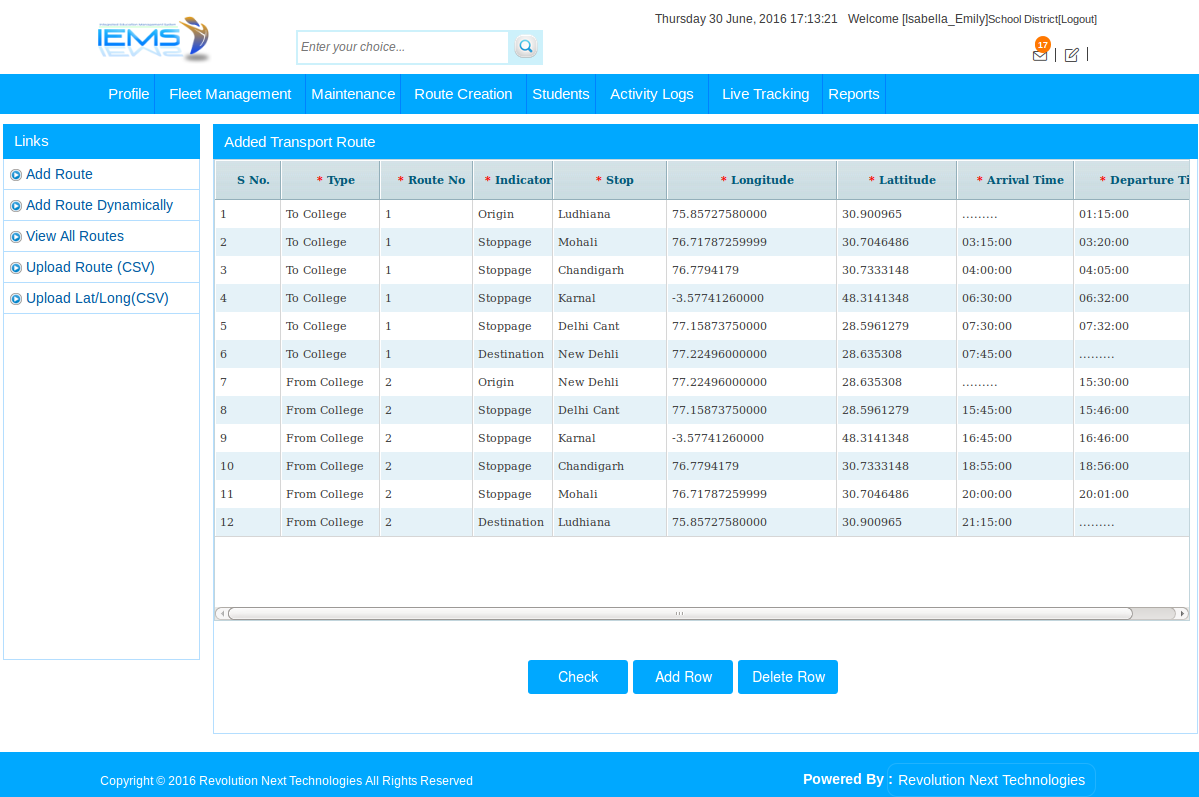The width and height of the screenshot is (1199, 797).
Task: Select the Ludhiana stop cell in row 1
Action: coord(609,214)
